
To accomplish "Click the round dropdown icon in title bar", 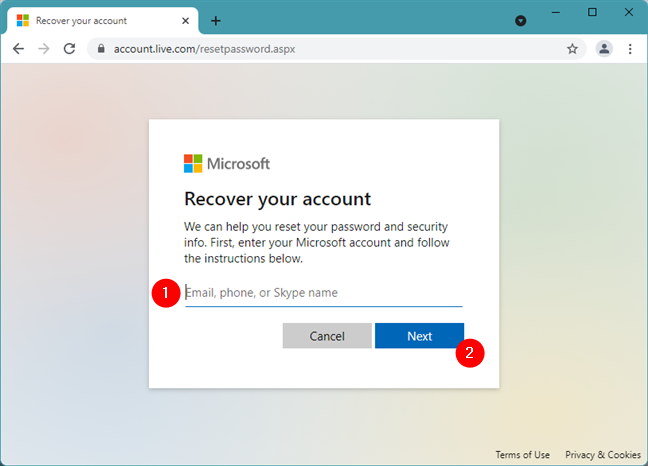I will (521, 21).
